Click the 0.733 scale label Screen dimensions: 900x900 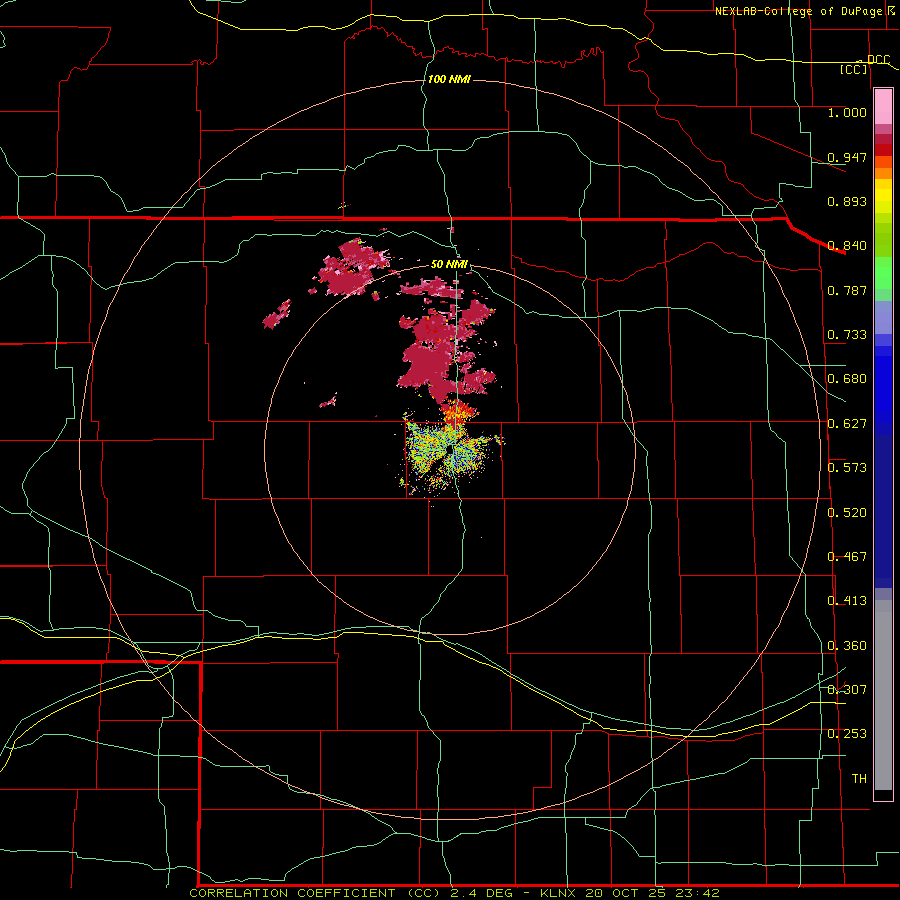pyautogui.click(x=847, y=335)
